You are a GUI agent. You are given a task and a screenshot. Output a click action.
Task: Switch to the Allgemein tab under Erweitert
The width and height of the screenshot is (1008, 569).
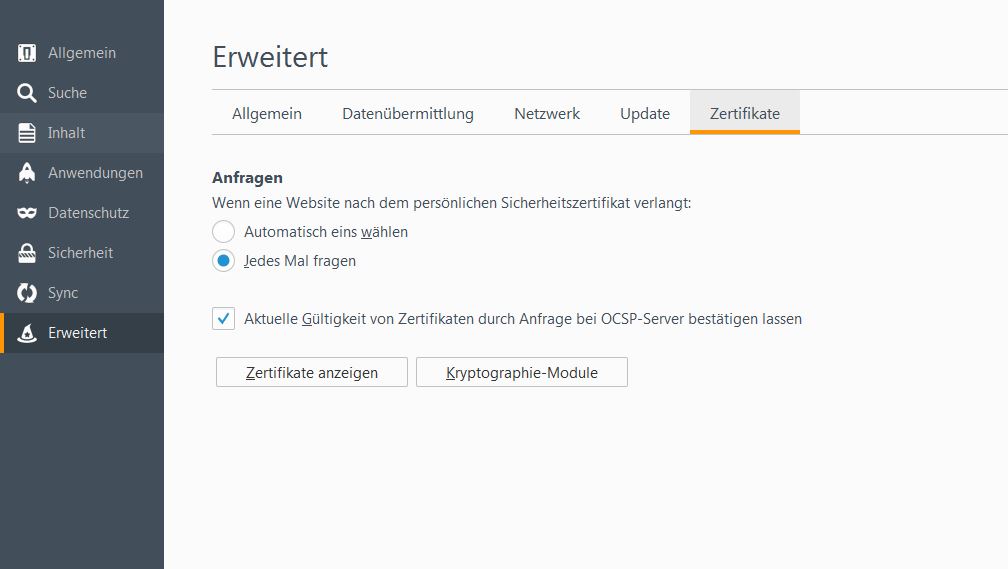(267, 114)
